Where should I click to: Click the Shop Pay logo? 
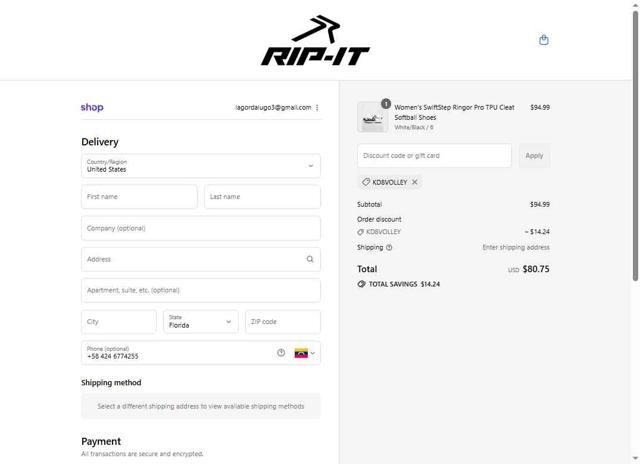[x=92, y=107]
